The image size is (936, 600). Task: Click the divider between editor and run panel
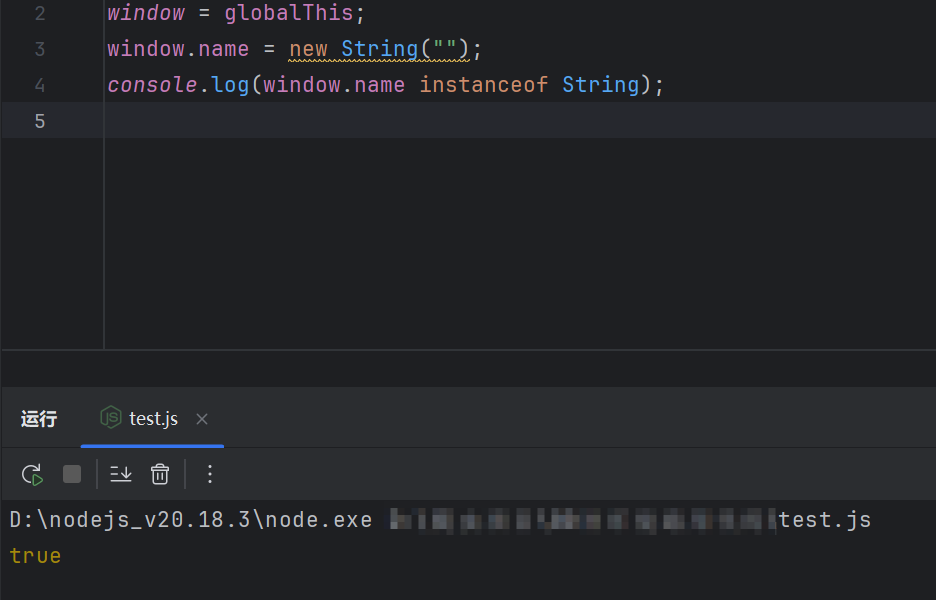[x=468, y=350]
